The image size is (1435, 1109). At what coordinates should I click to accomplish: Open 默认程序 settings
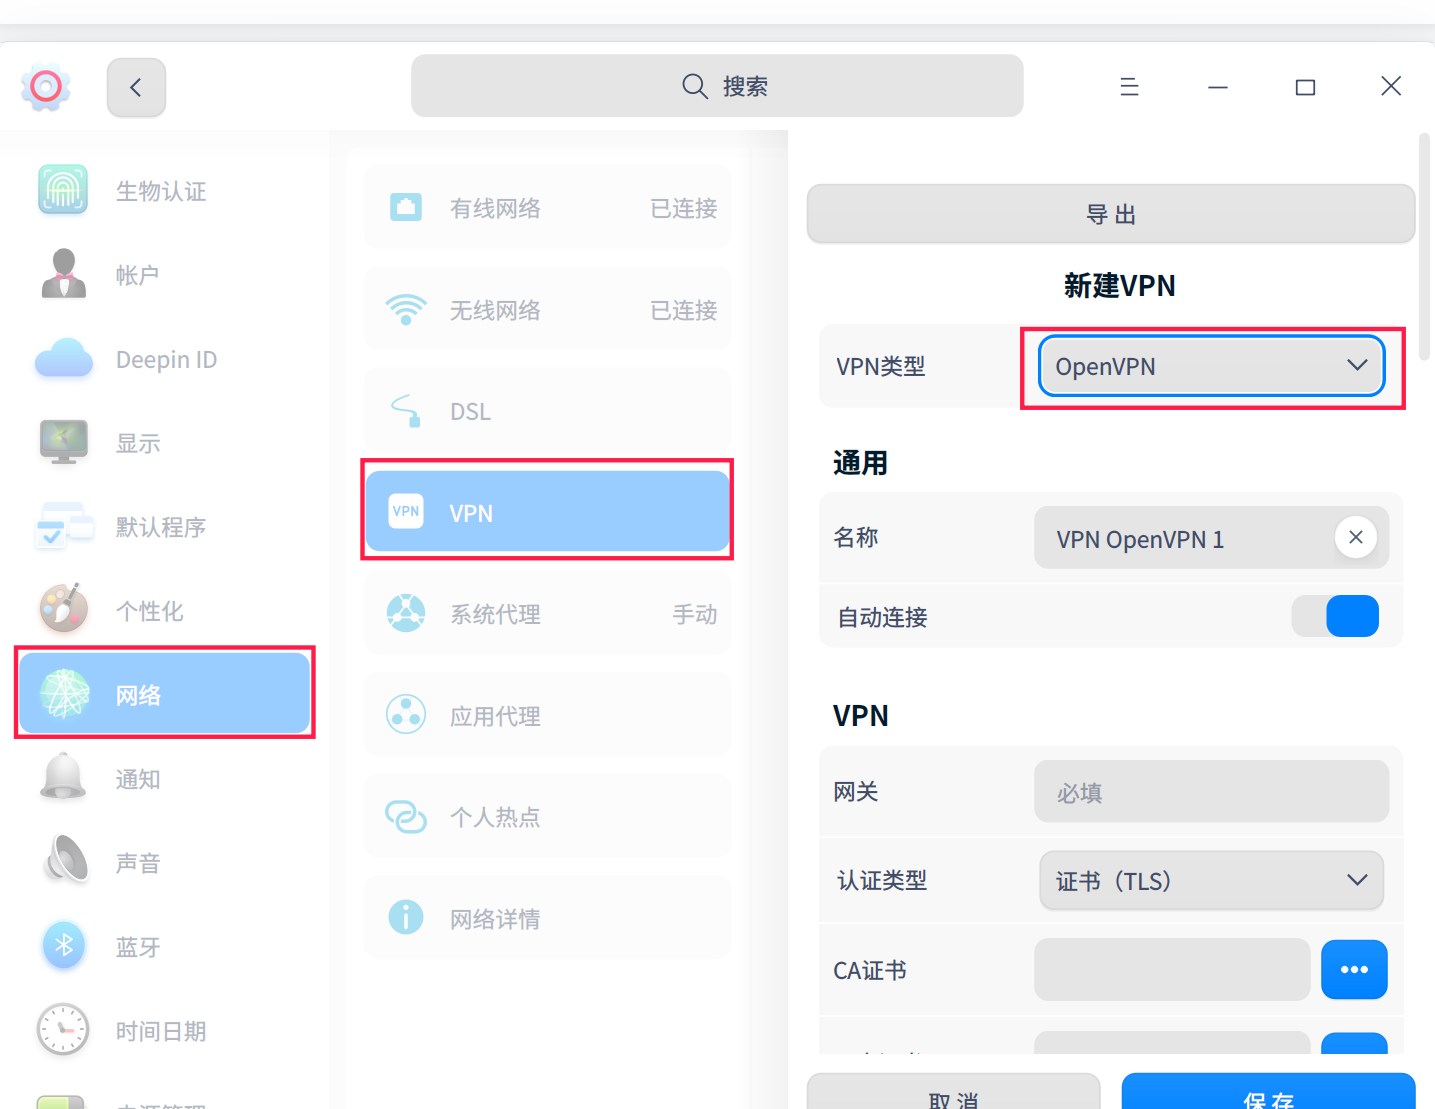tap(165, 526)
